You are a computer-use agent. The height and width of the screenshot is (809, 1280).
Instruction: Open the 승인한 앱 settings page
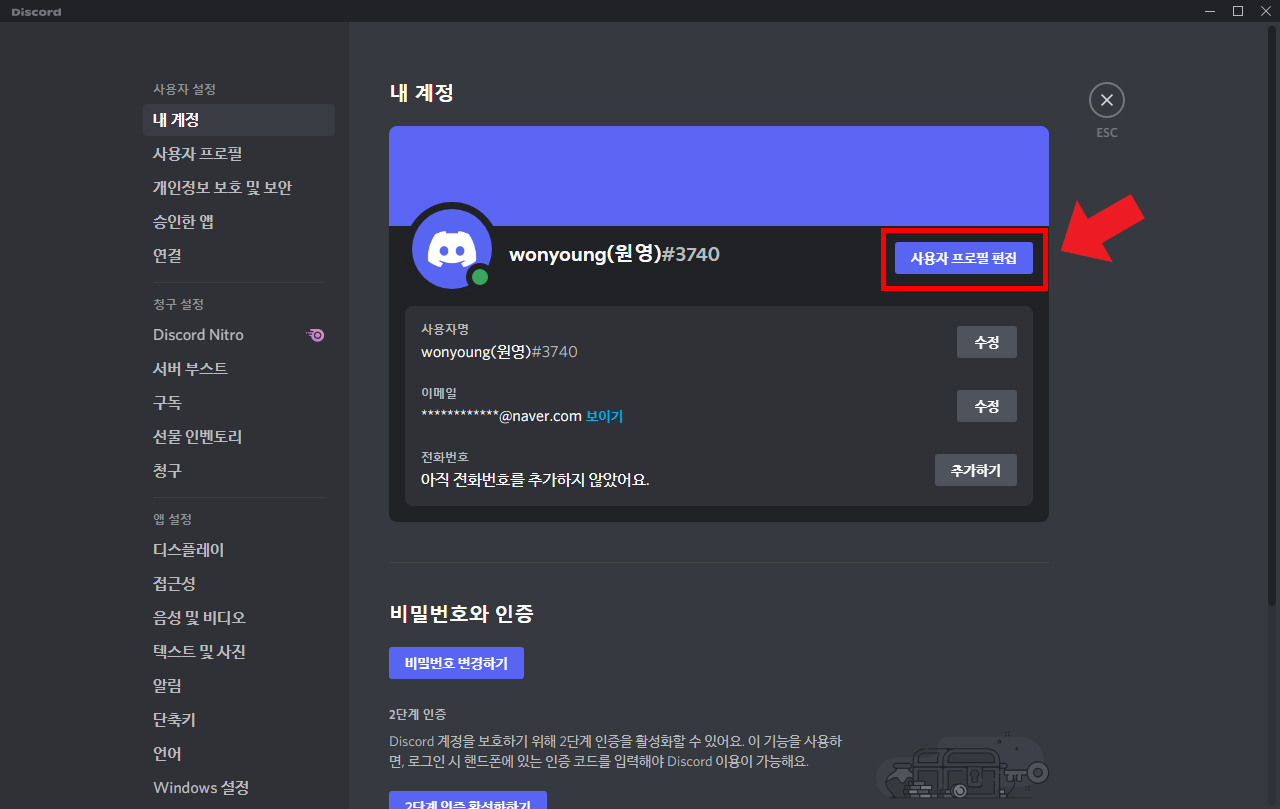239,222
